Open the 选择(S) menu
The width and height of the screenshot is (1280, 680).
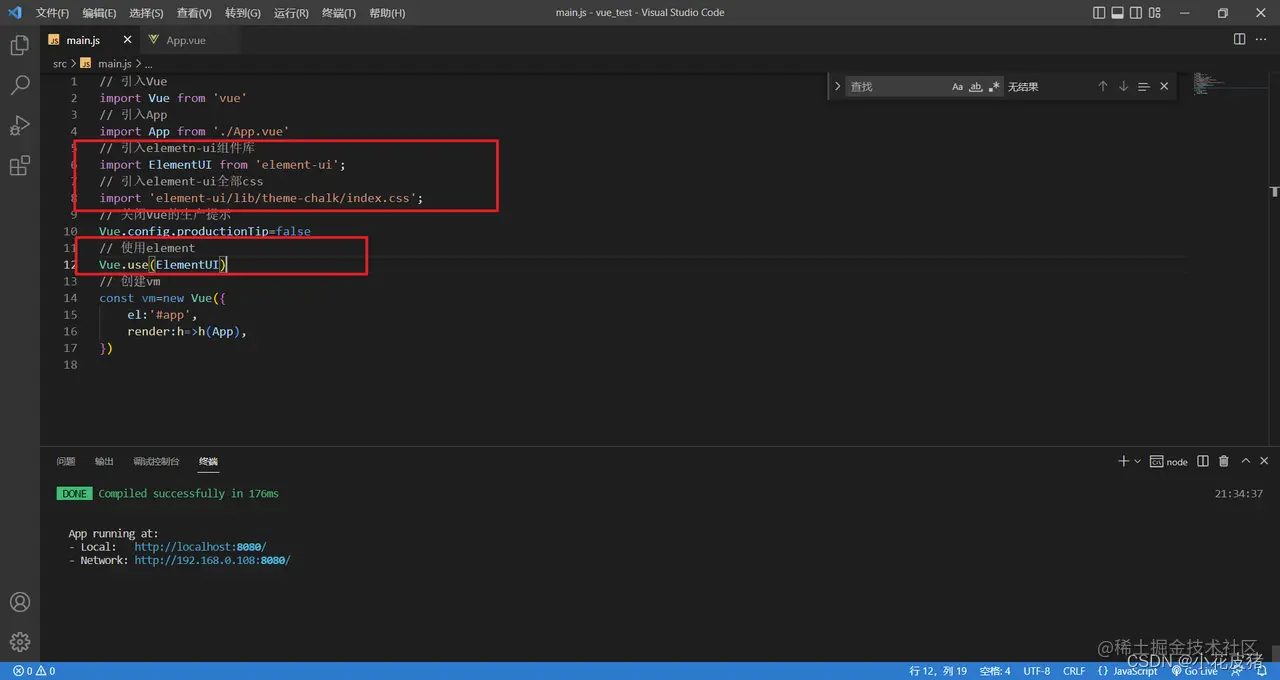146,13
